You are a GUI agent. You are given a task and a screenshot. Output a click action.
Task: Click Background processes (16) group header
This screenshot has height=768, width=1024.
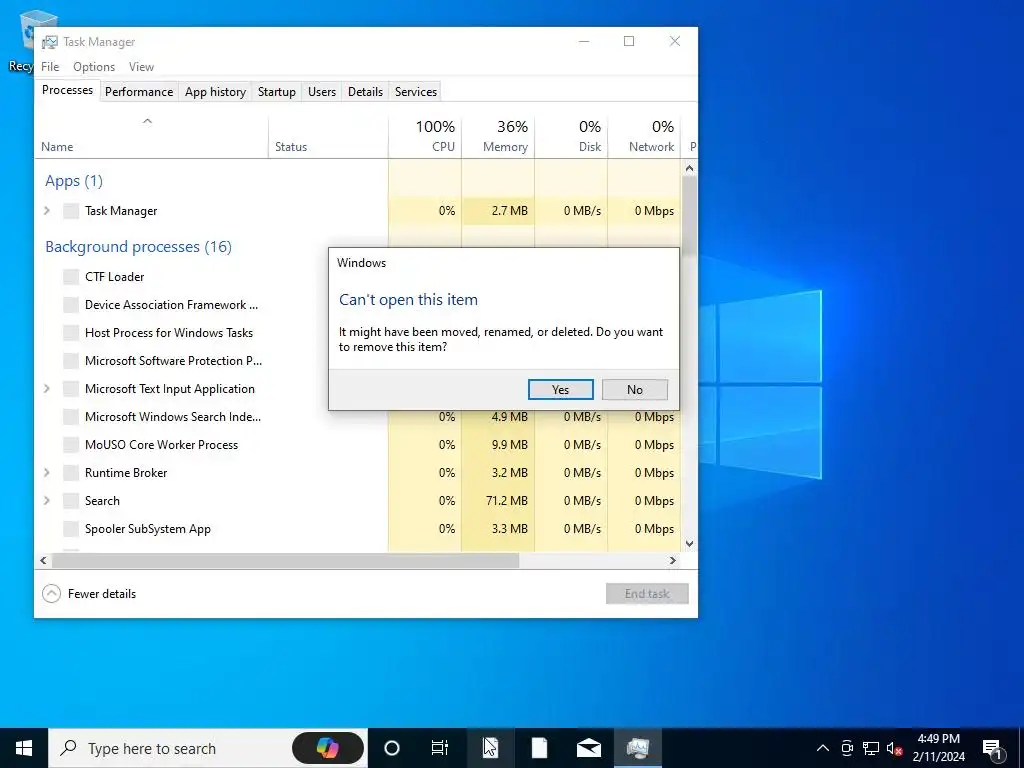pos(138,247)
